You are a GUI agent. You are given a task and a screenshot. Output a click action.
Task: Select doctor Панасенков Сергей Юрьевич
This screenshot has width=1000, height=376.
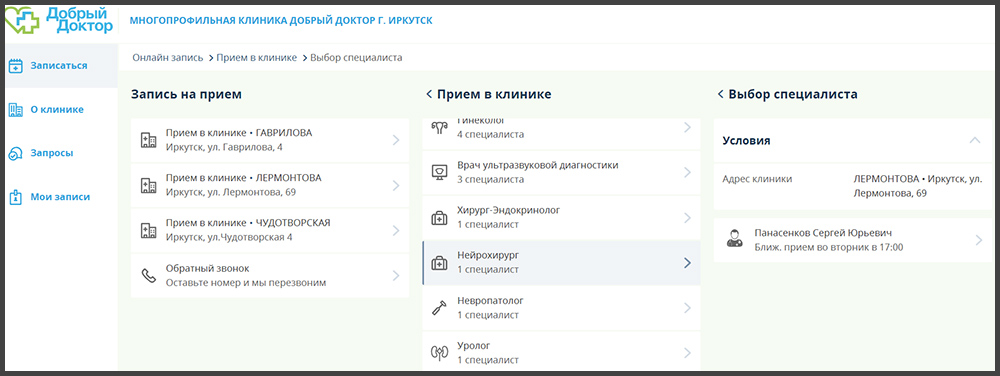point(853,240)
